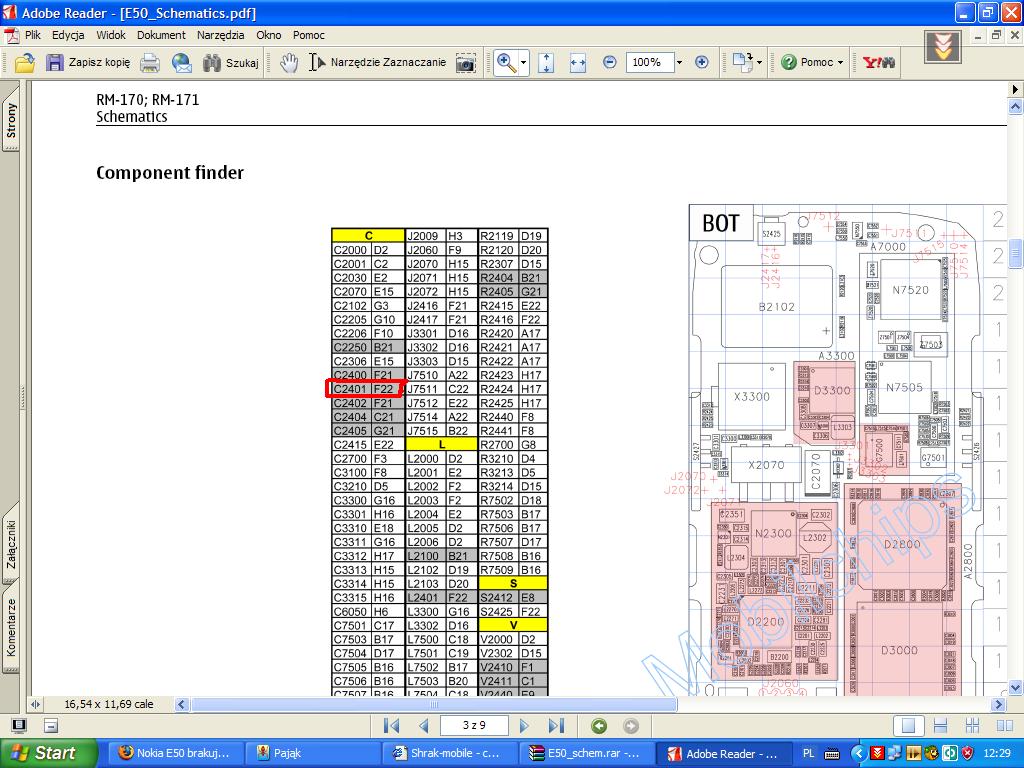Go to the last page
This screenshot has height=768, width=1024.
556,726
